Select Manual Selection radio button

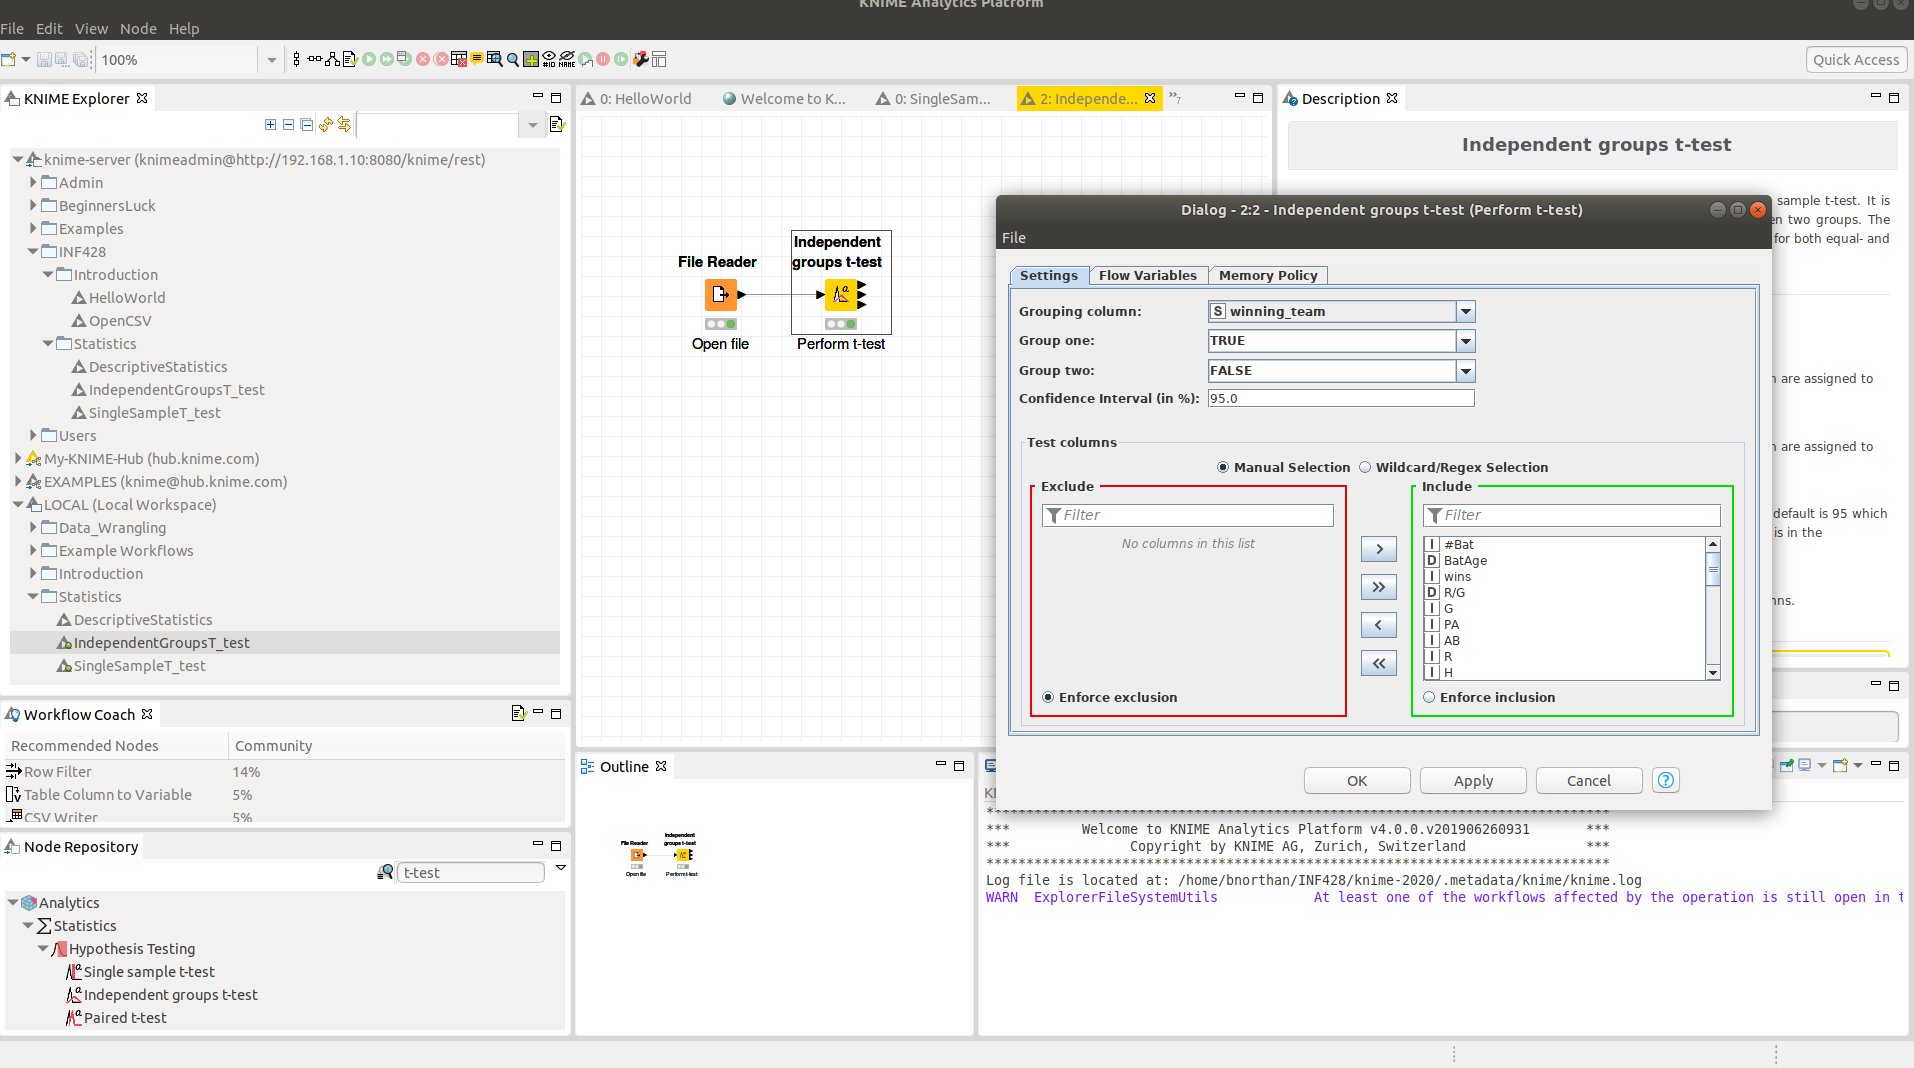(1223, 467)
